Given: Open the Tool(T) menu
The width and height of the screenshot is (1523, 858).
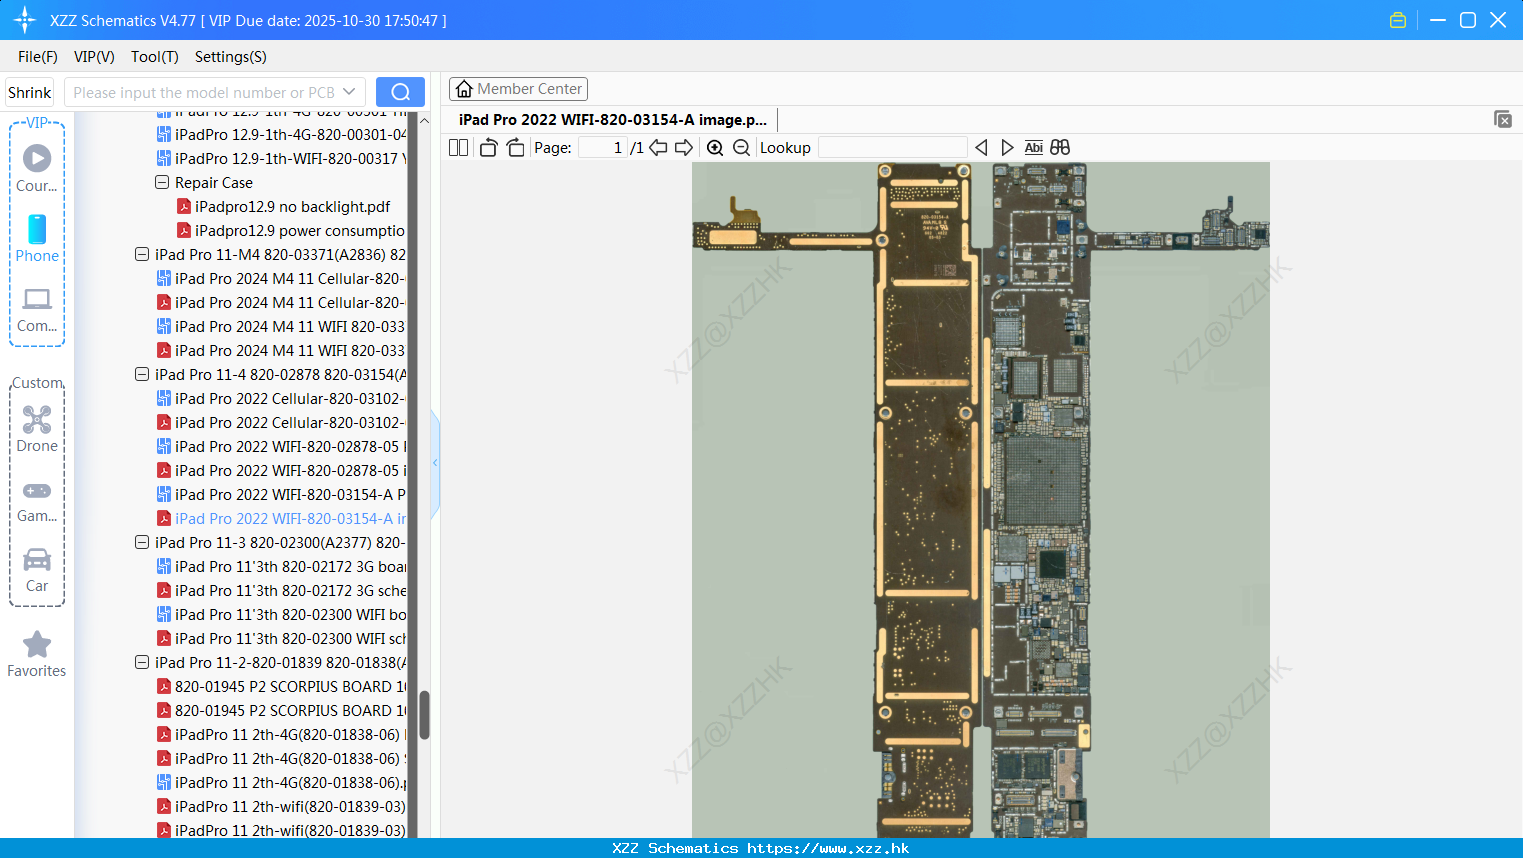Looking at the screenshot, I should (x=155, y=57).
